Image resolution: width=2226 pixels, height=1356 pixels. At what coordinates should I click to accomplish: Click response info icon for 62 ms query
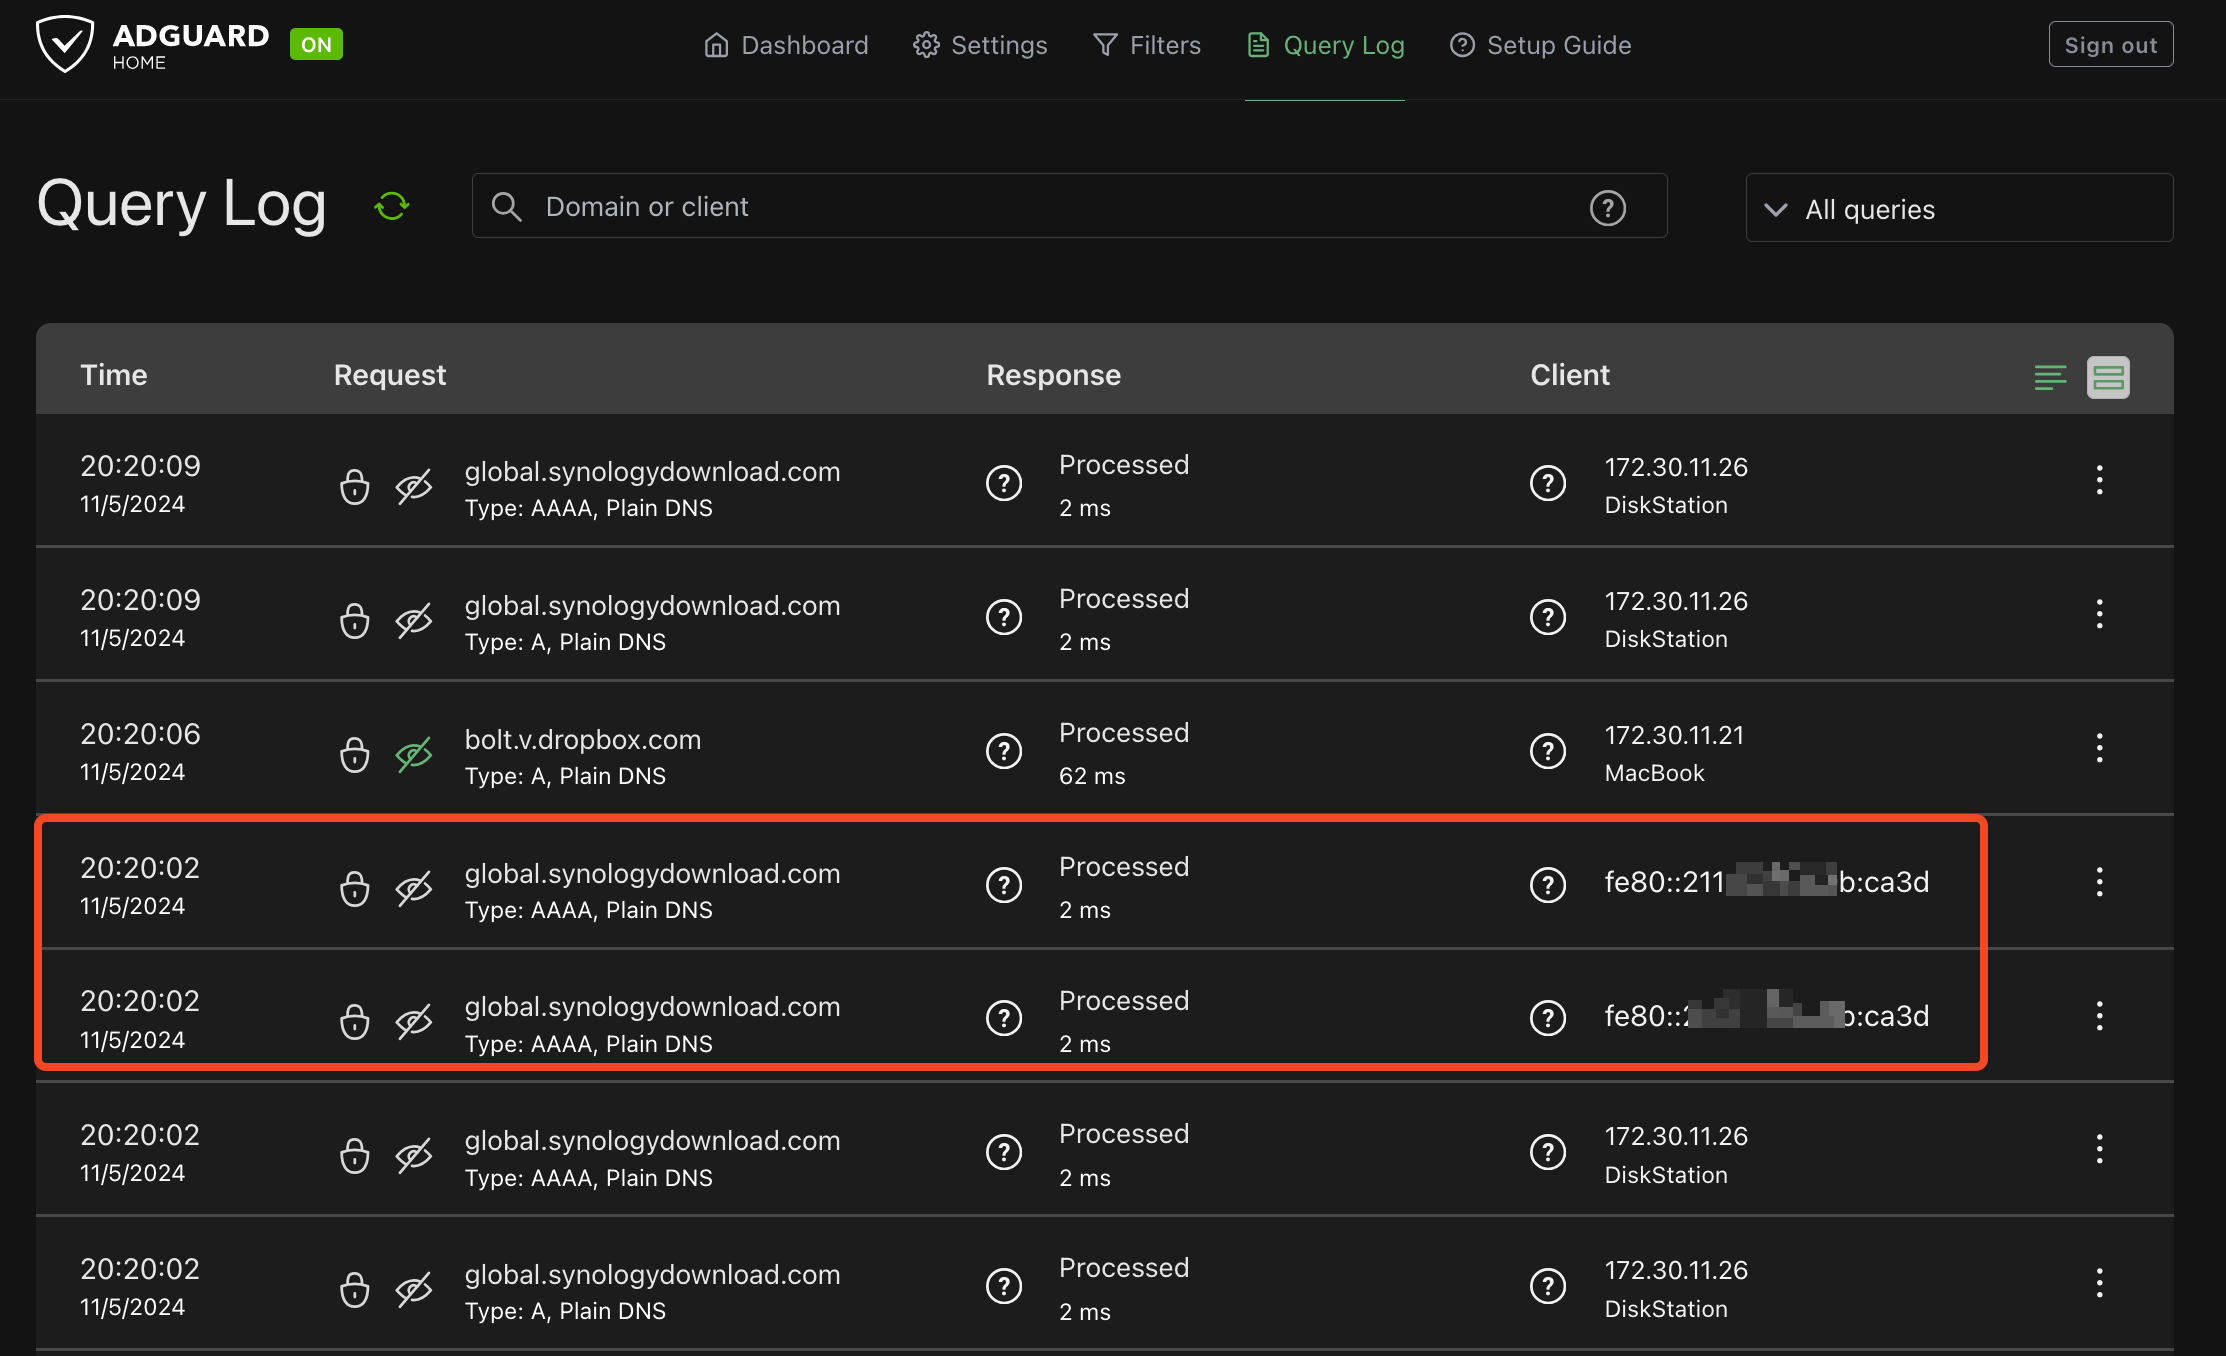click(1004, 751)
